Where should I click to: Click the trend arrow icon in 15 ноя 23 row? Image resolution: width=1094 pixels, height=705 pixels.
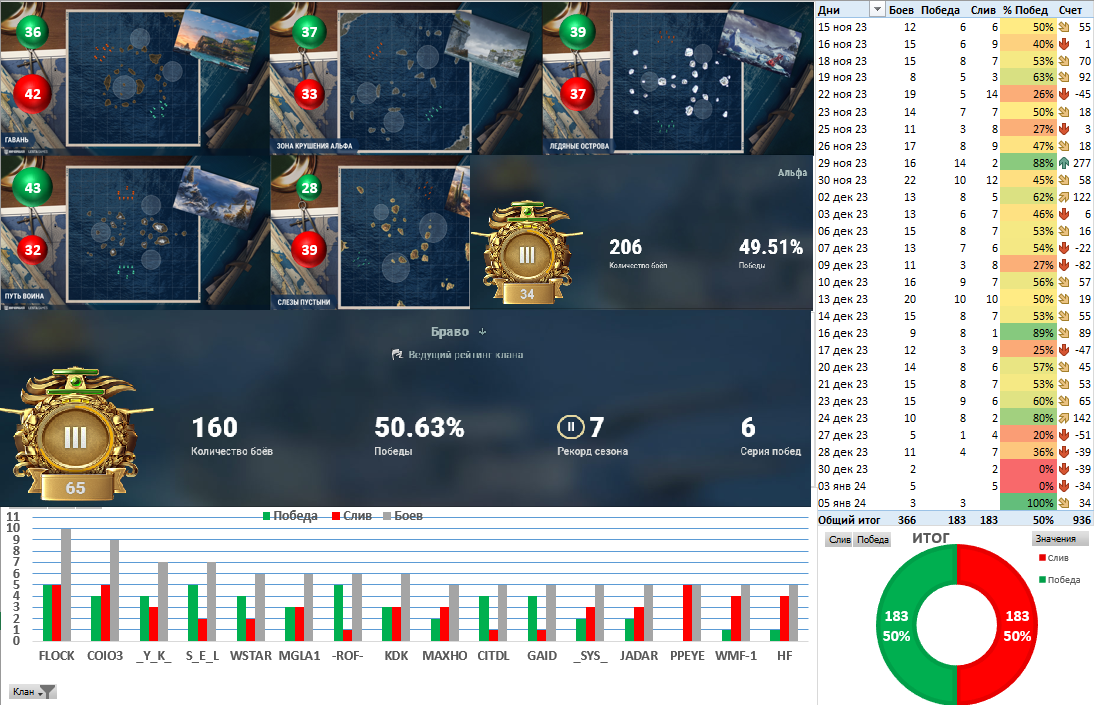coord(1064,27)
